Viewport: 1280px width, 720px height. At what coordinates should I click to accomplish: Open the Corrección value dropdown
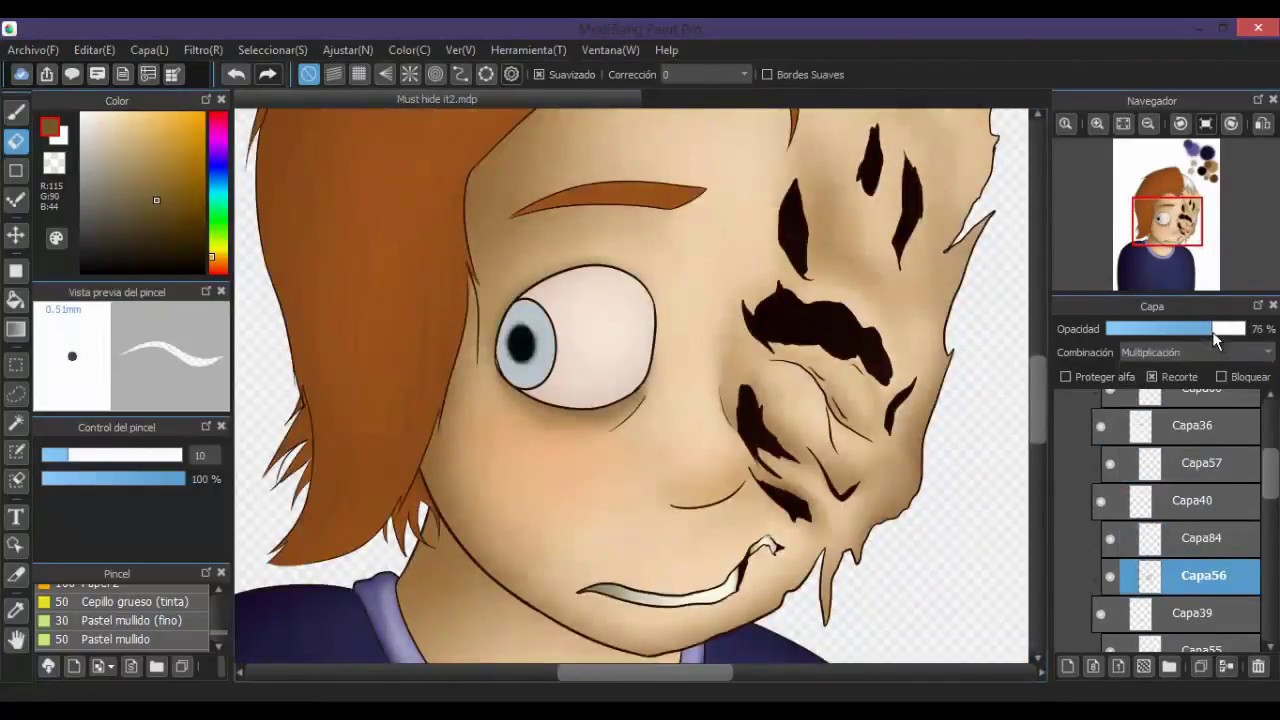click(x=704, y=74)
